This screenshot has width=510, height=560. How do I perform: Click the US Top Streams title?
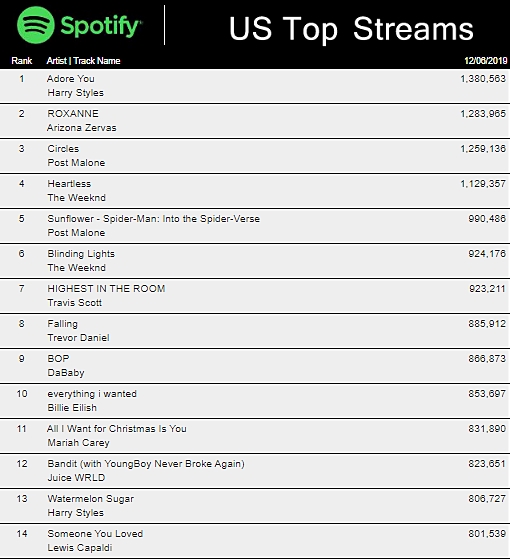pos(351,29)
